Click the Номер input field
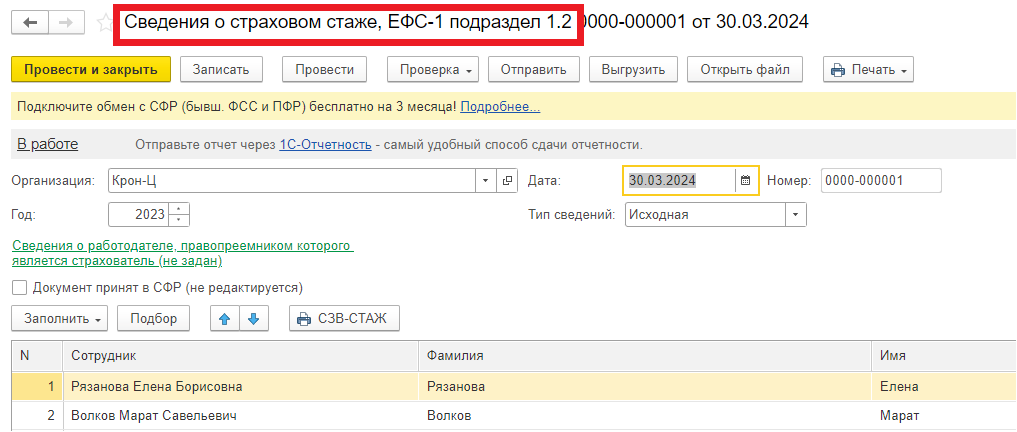The image size is (1017, 432). [x=881, y=181]
